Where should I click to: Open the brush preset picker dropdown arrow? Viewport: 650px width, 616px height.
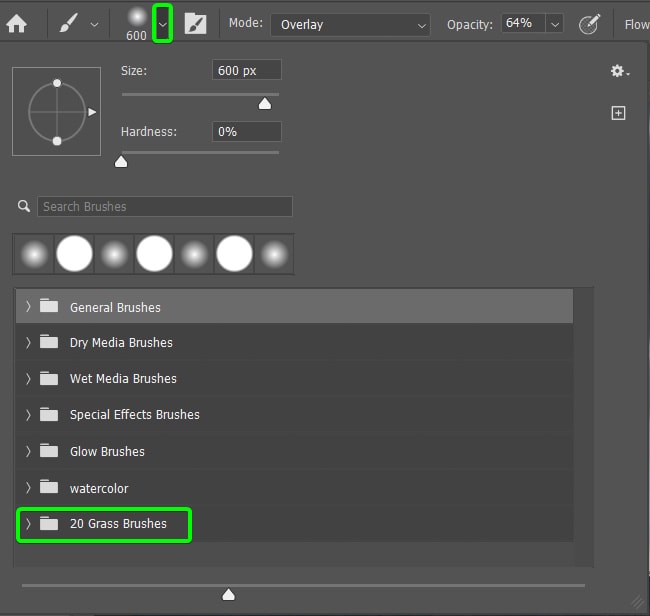(162, 24)
